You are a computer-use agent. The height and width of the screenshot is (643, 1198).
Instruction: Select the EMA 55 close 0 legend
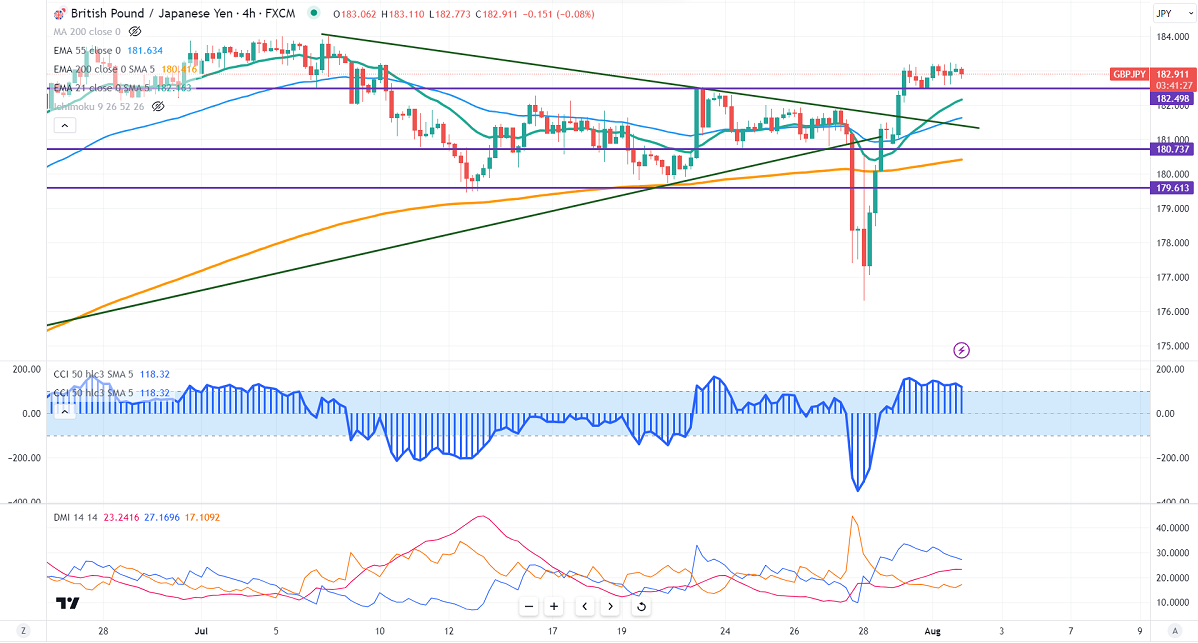click(87, 50)
